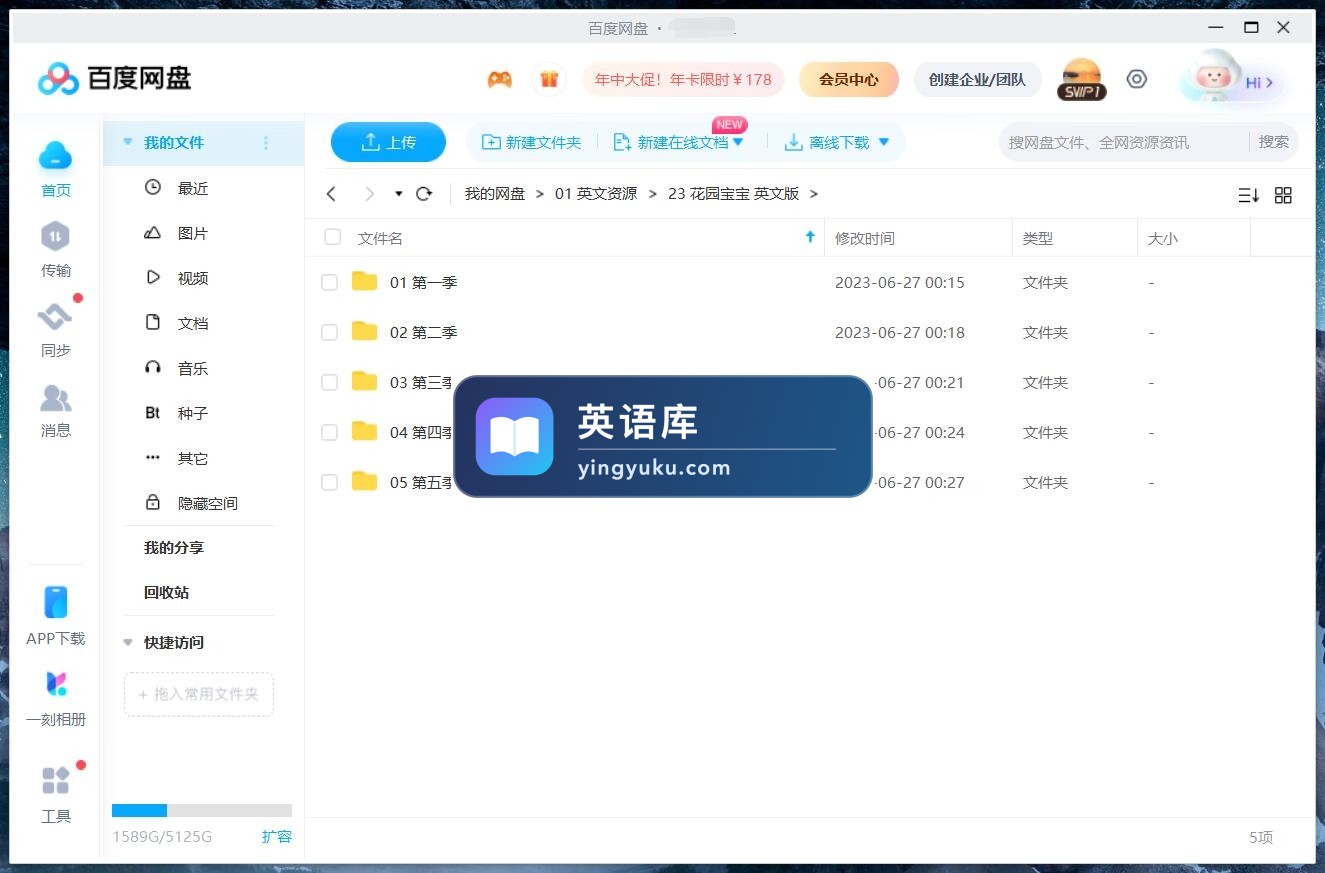Go back with the left arrow
The height and width of the screenshot is (873, 1325).
point(332,194)
